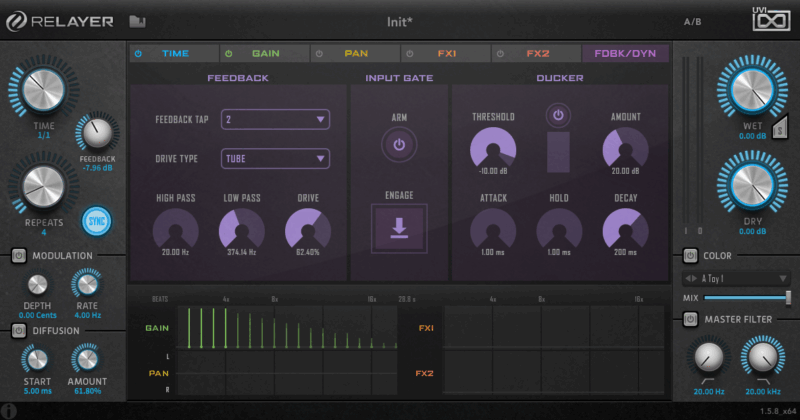The height and width of the screenshot is (420, 800).
Task: Enable the Modulation section power toggle
Action: [18, 256]
